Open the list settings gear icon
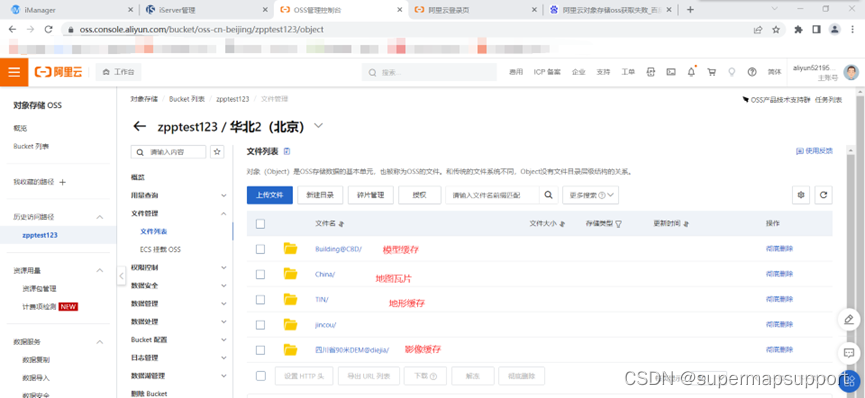The width and height of the screenshot is (865, 398). (801, 195)
